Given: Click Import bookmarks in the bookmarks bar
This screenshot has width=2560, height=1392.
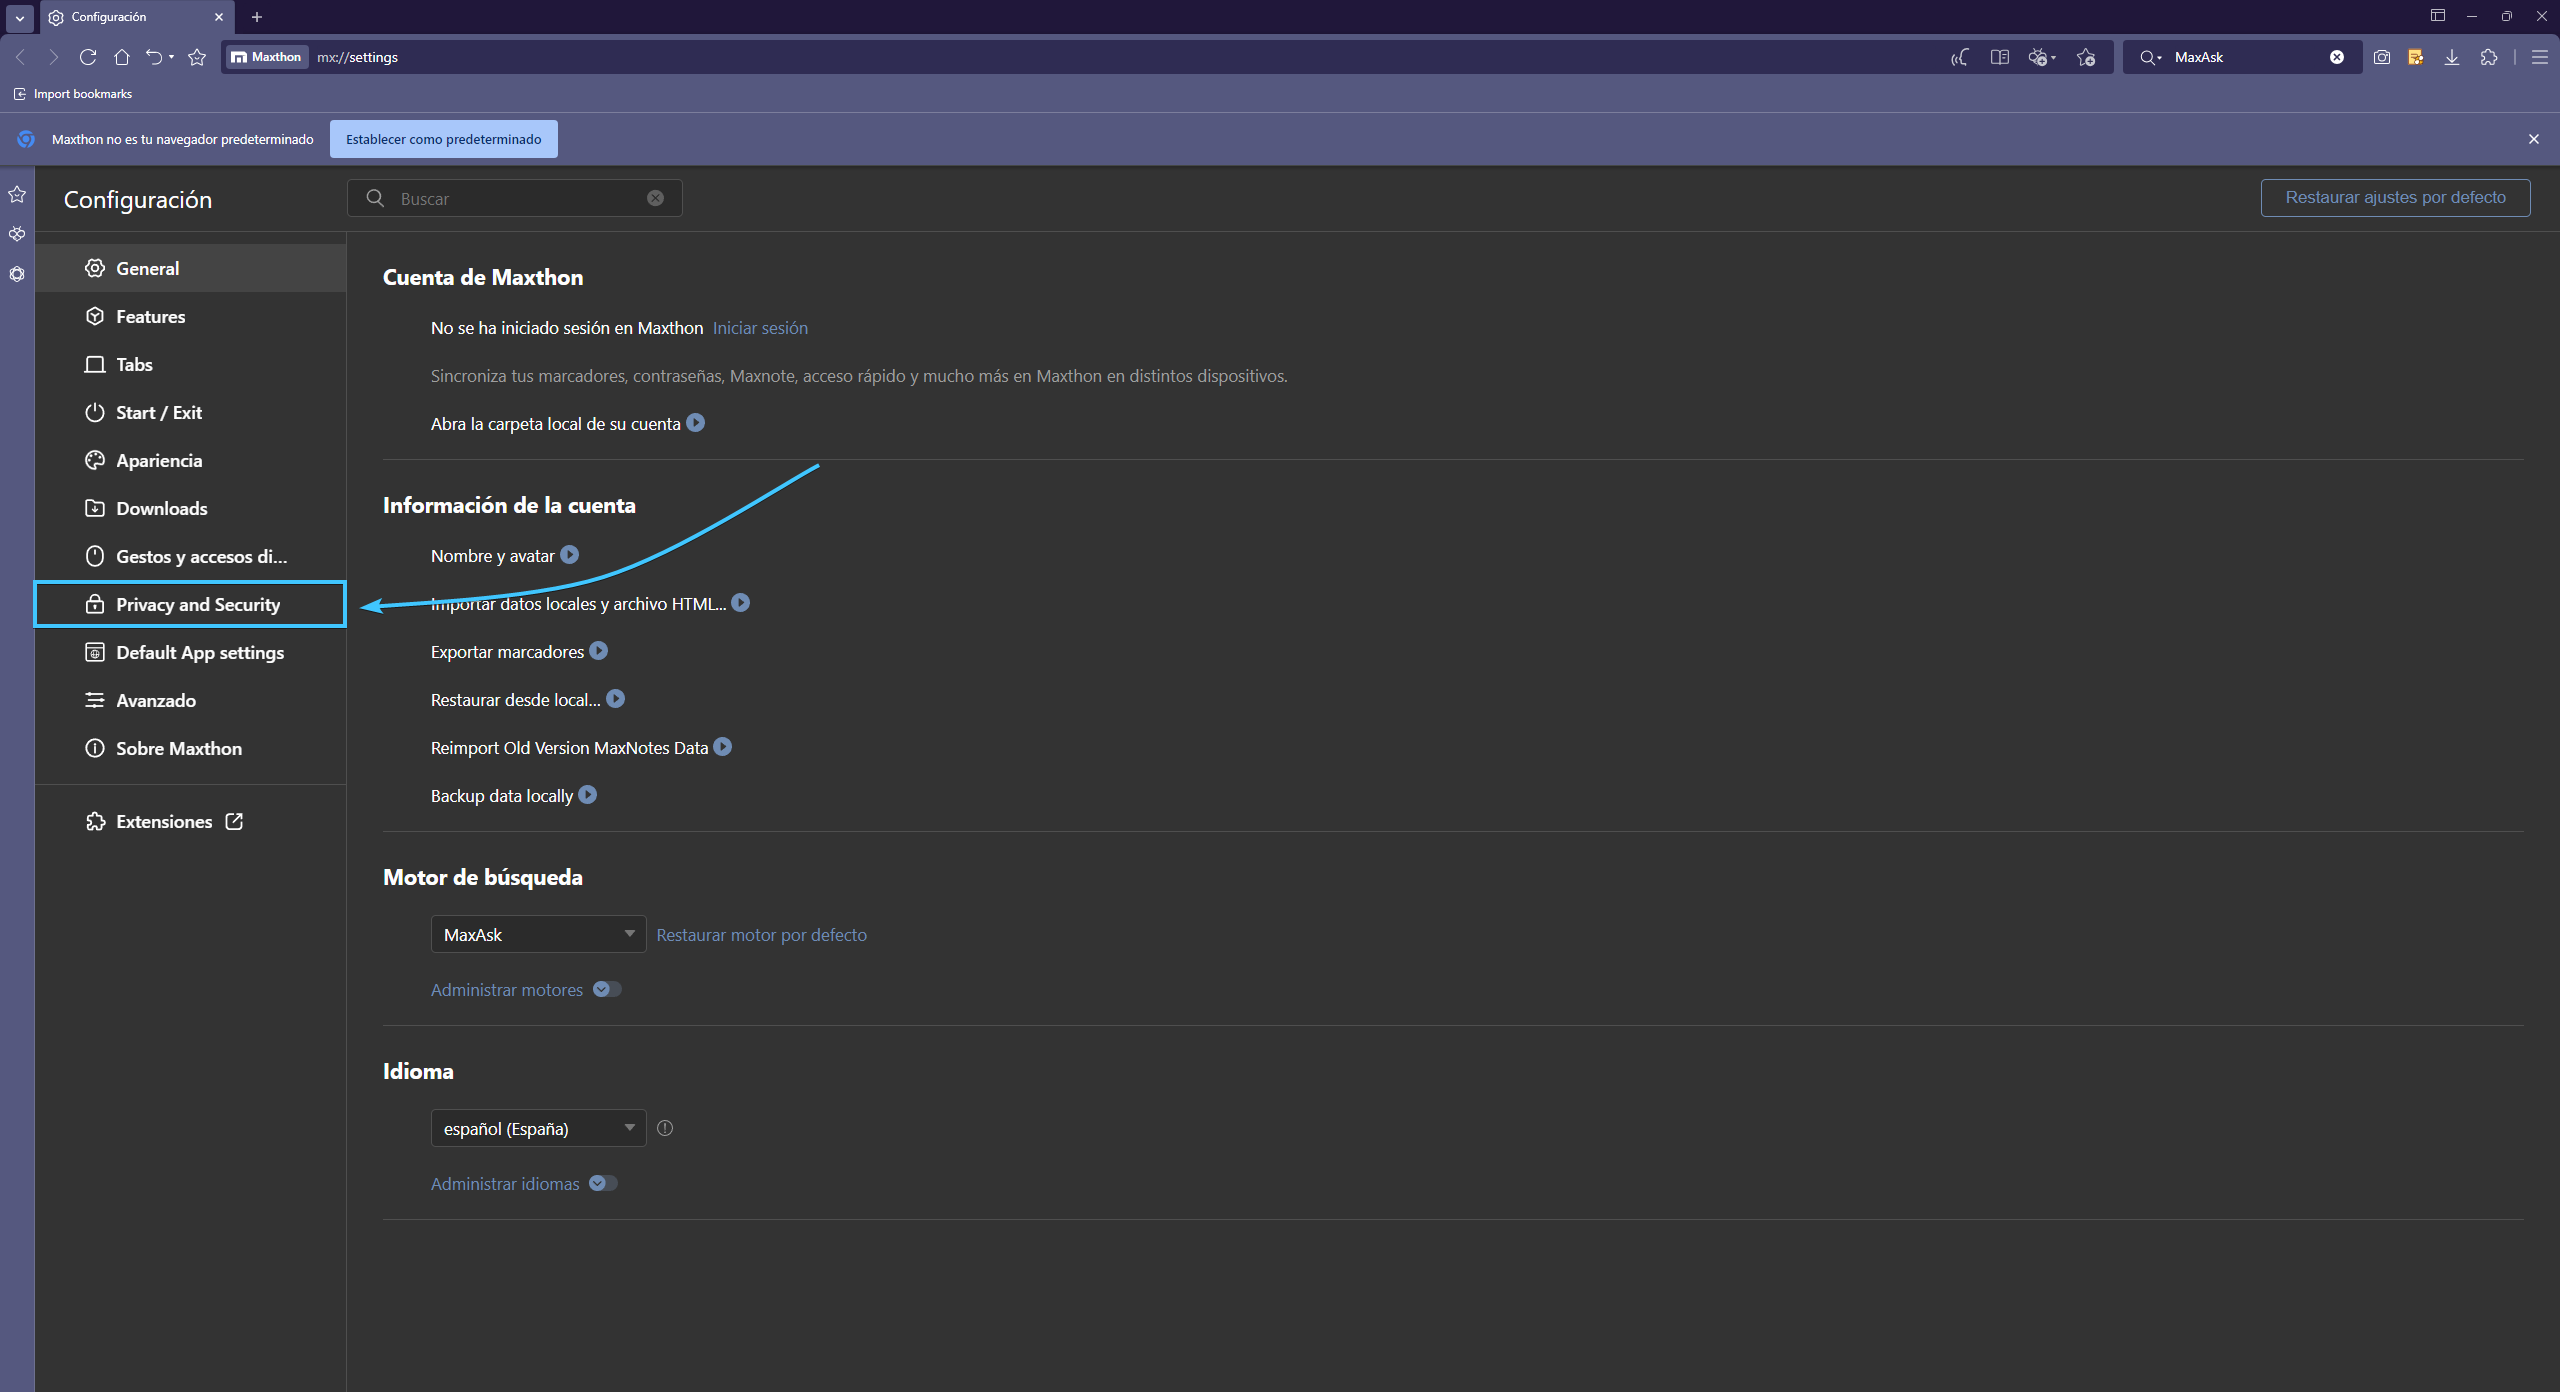Looking at the screenshot, I should pos(73,94).
